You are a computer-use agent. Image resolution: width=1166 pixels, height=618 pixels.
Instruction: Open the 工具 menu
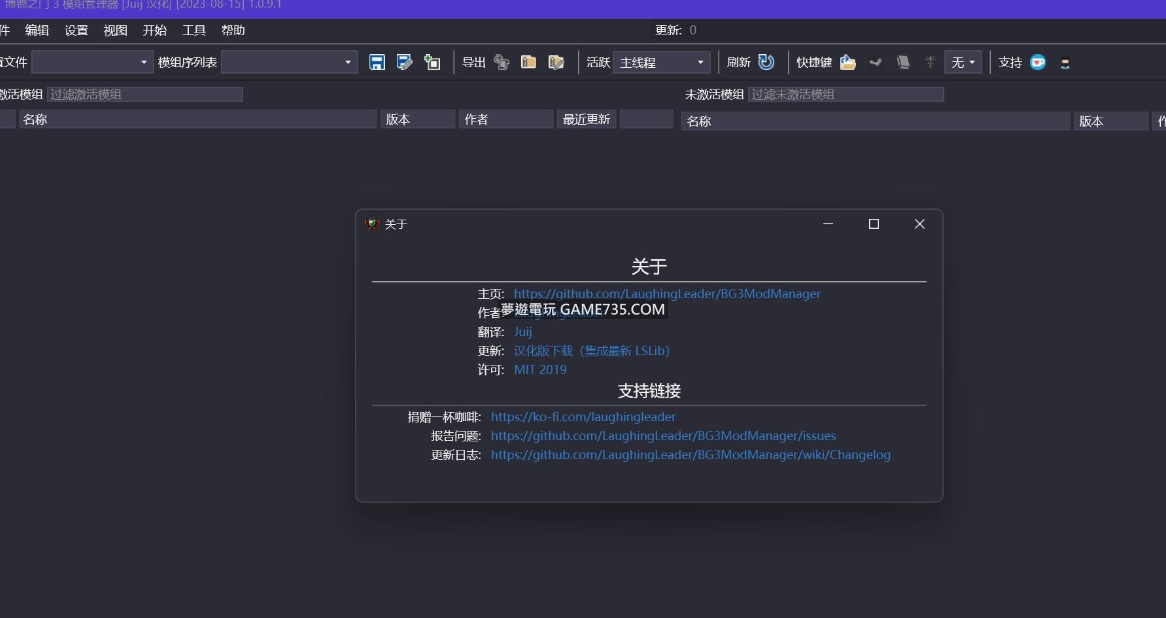pos(194,30)
